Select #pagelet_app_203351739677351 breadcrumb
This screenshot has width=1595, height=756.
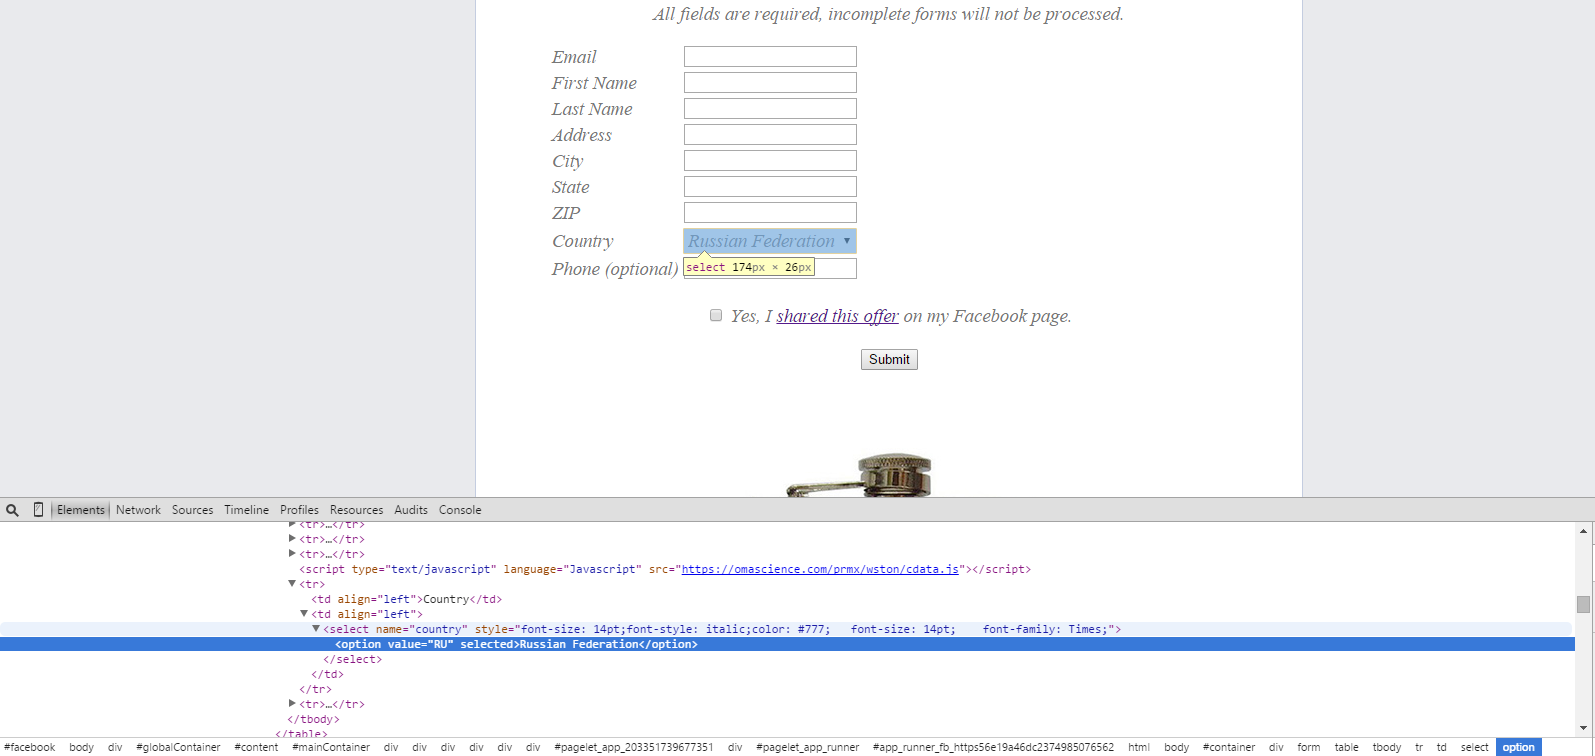click(634, 747)
